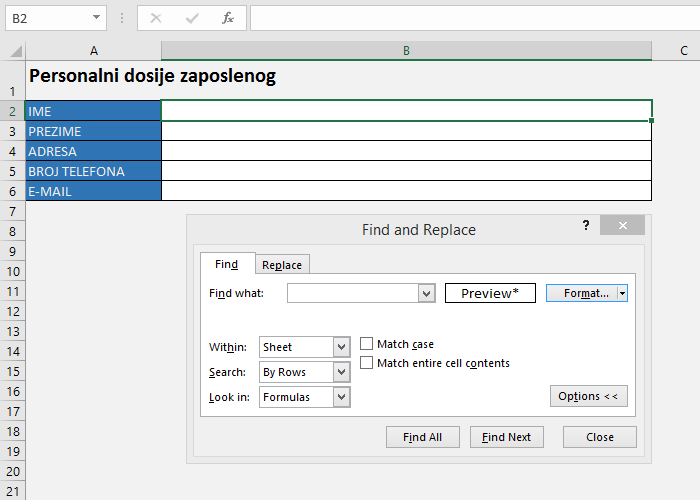Viewport: 700px width, 500px height.
Task: Enable the Match case checkbox
Action: tap(366, 344)
